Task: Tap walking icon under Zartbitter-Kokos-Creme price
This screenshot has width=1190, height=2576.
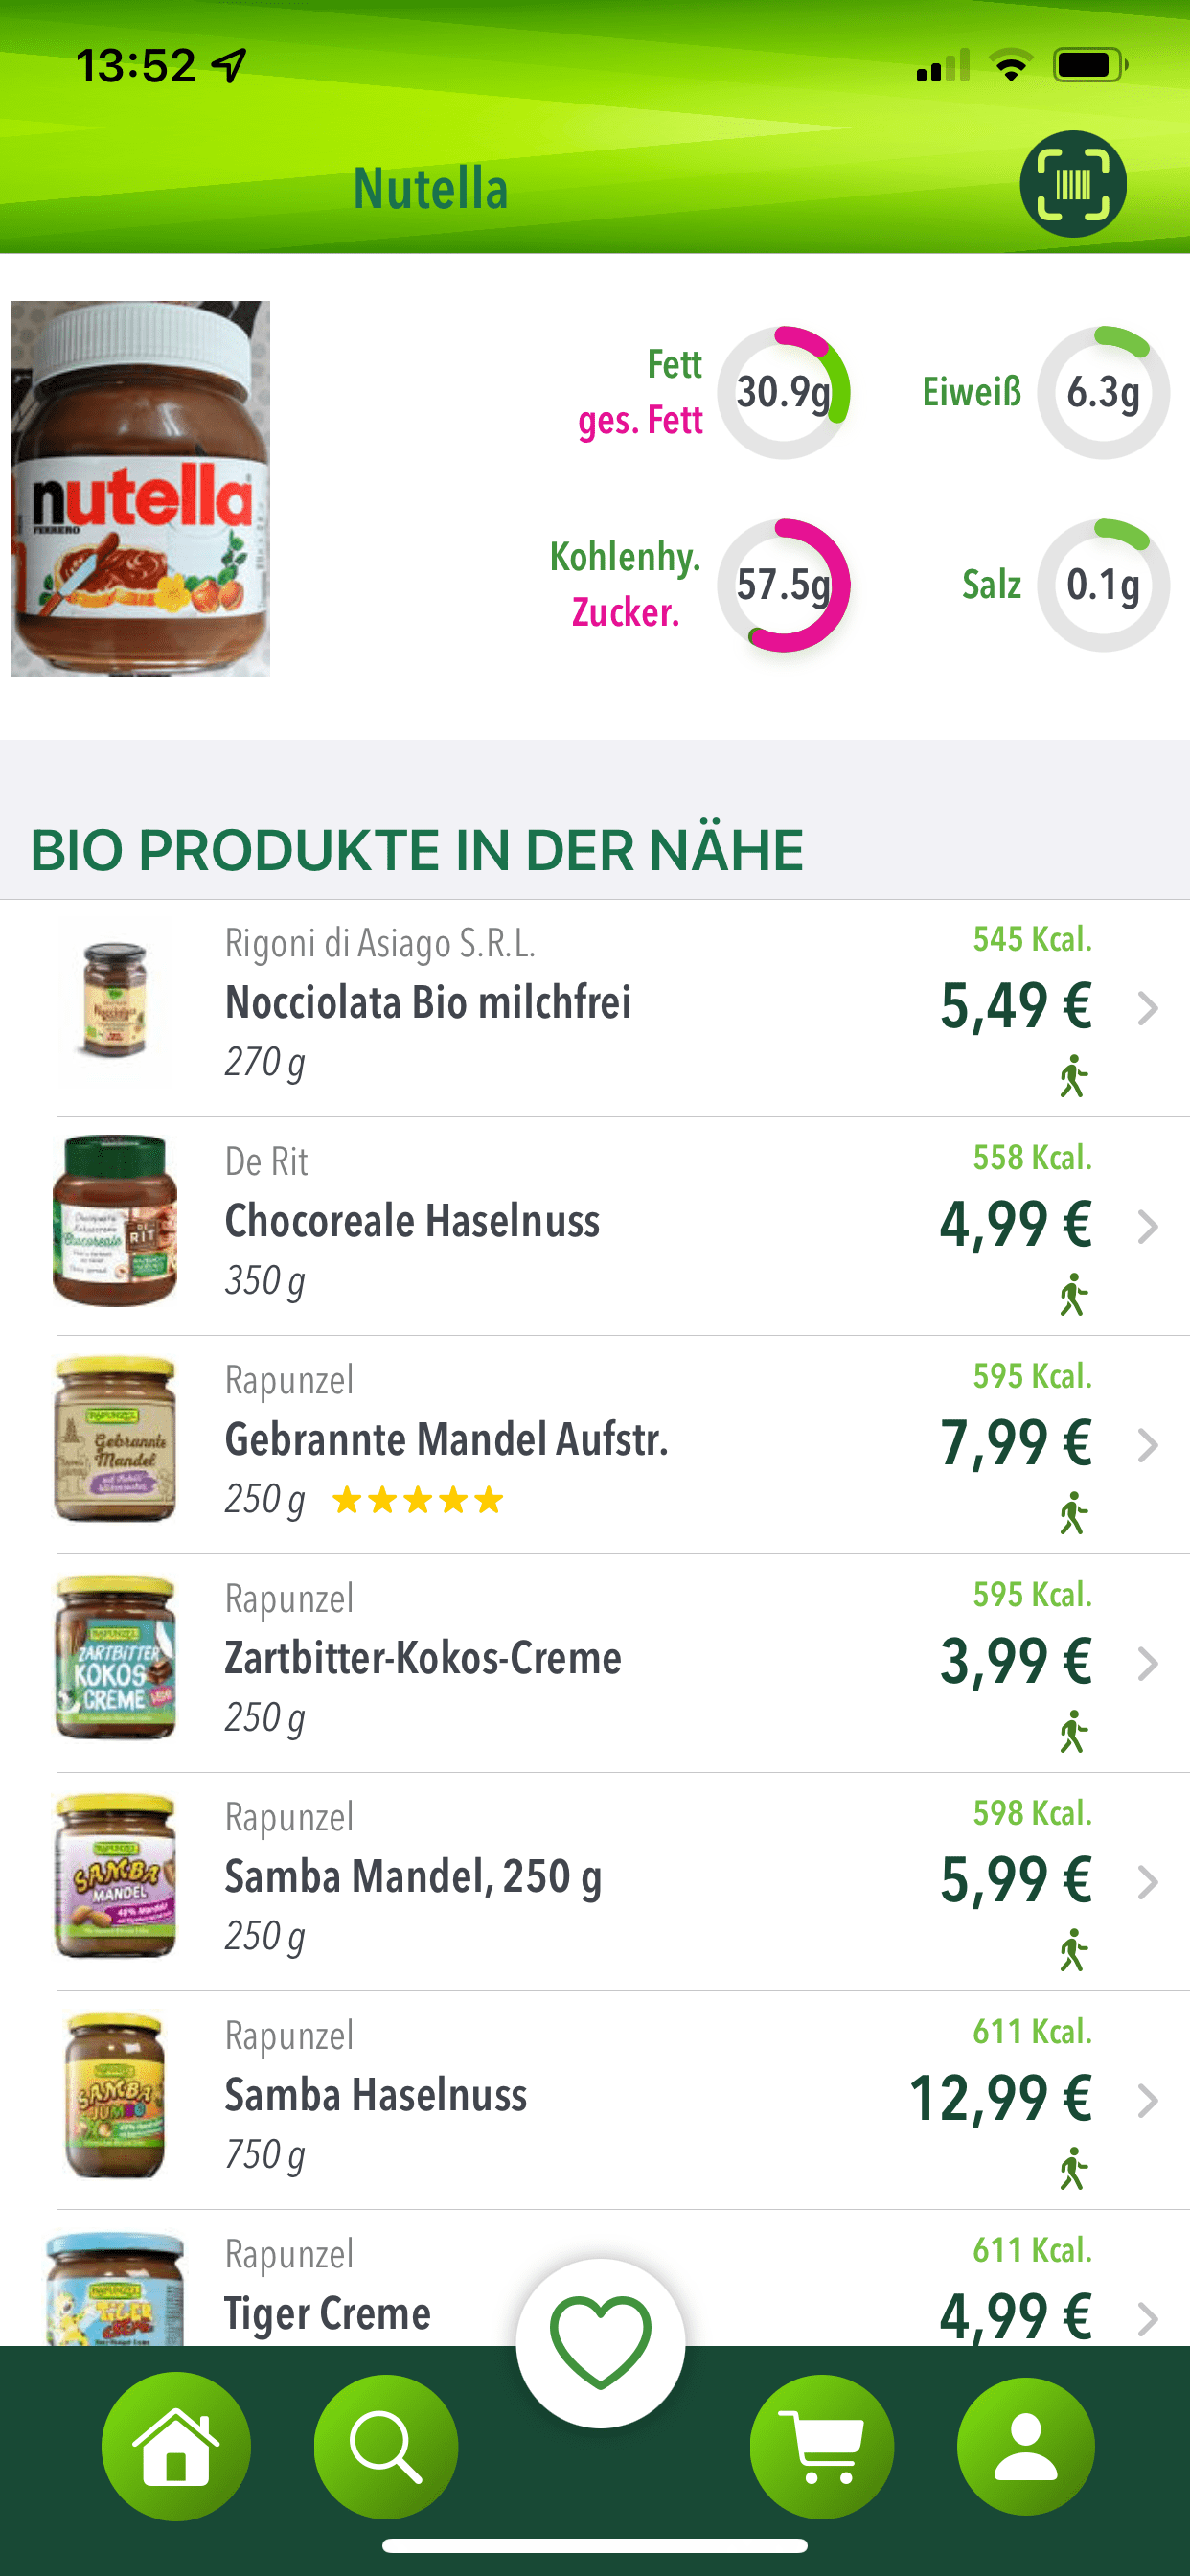Action: (1073, 1731)
